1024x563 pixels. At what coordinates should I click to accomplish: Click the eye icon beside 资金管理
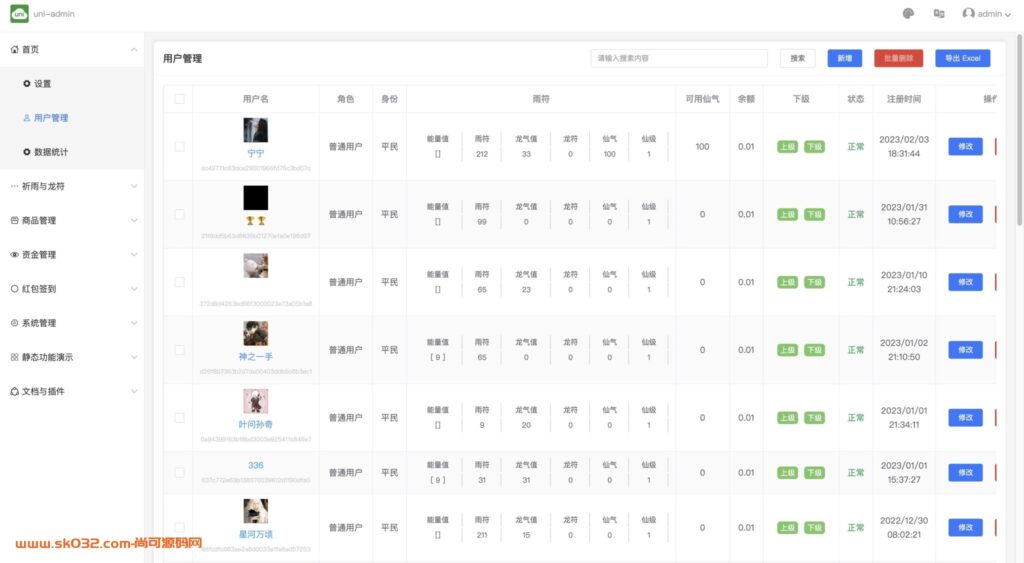[14, 255]
